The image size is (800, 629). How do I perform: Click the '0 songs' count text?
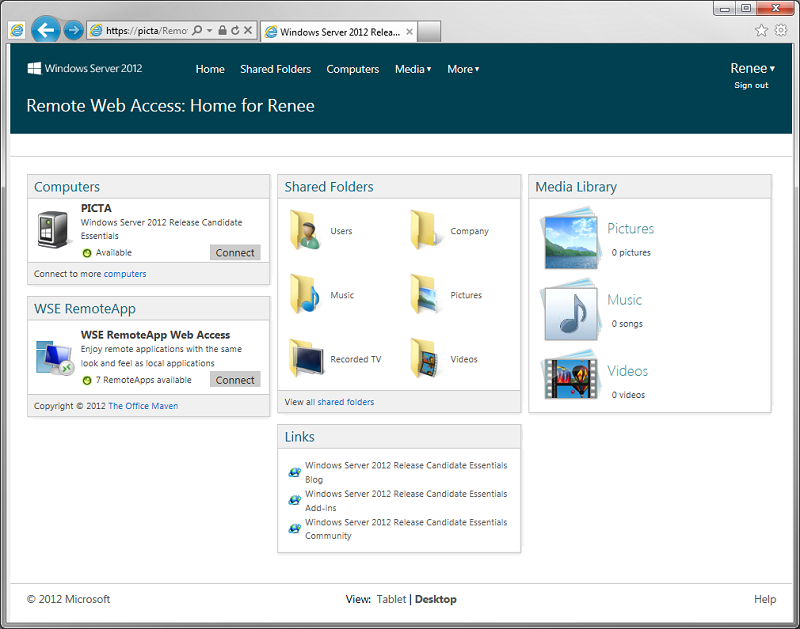627,324
